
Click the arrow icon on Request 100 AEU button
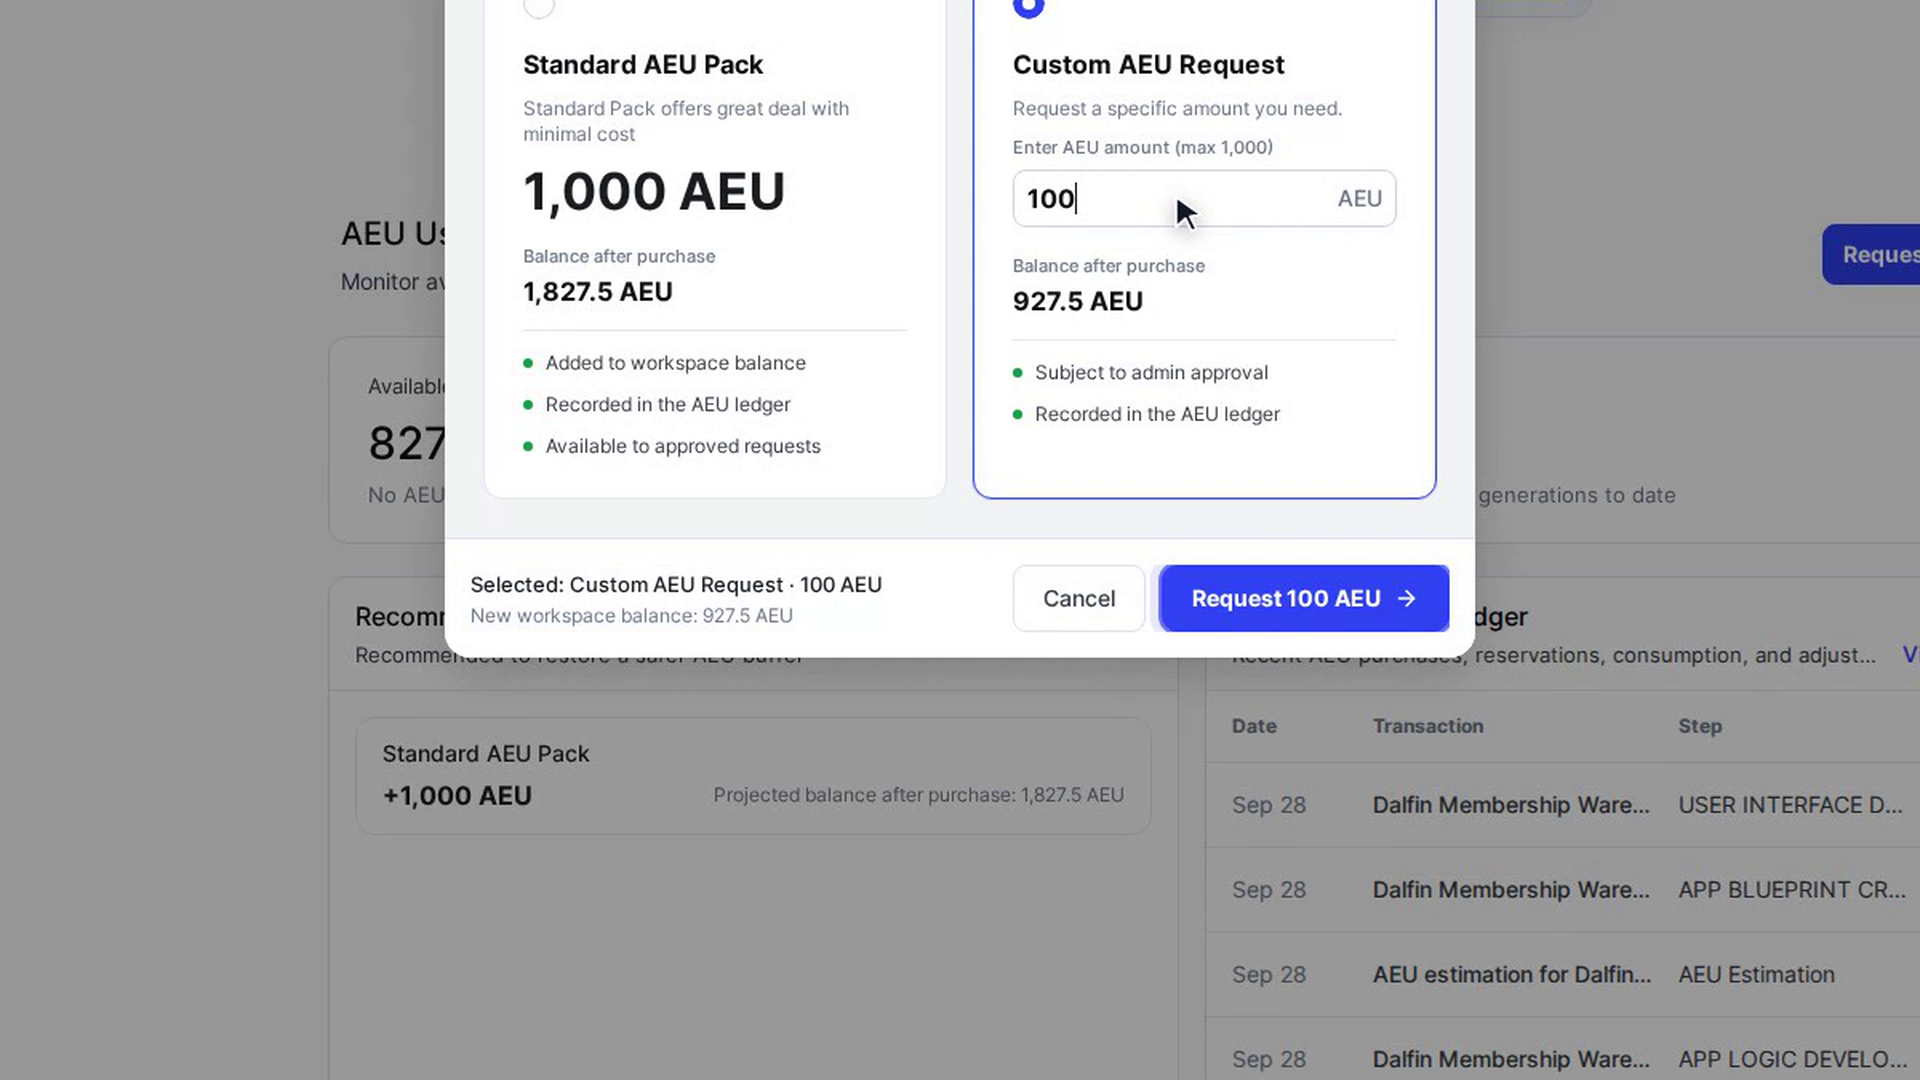coord(1407,598)
